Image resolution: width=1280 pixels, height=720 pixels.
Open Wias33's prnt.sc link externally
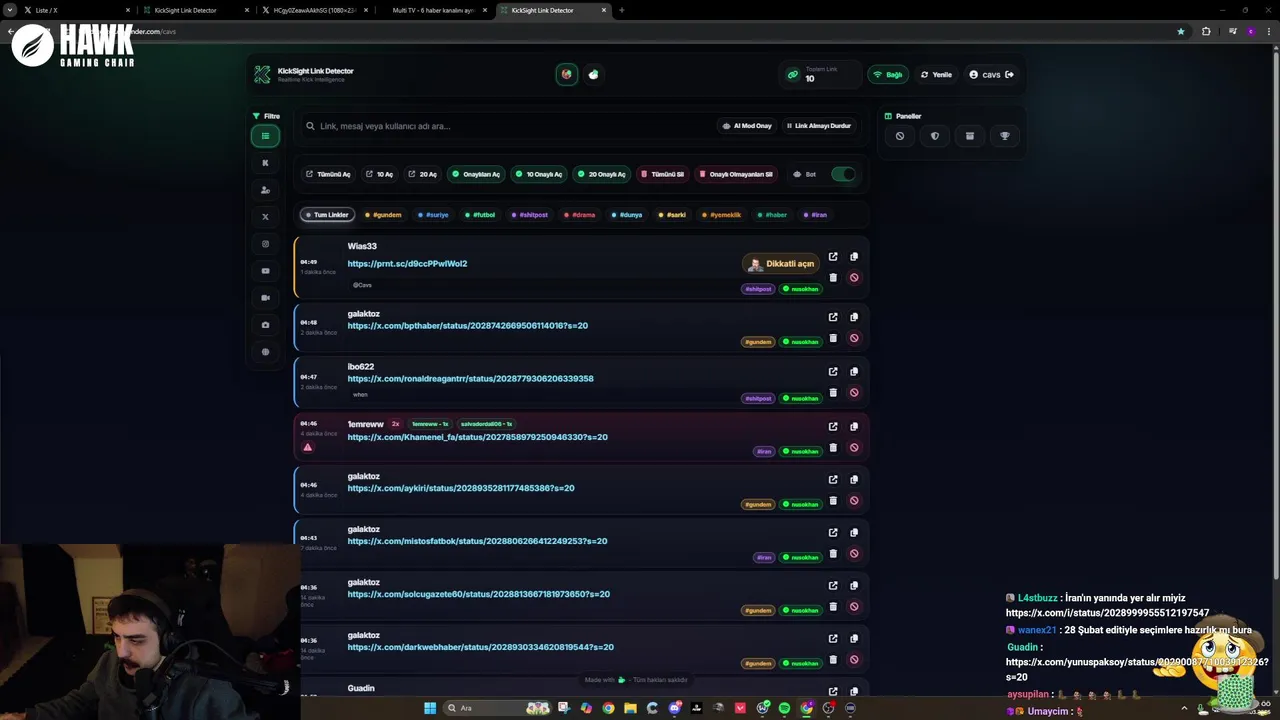pyautogui.click(x=833, y=257)
